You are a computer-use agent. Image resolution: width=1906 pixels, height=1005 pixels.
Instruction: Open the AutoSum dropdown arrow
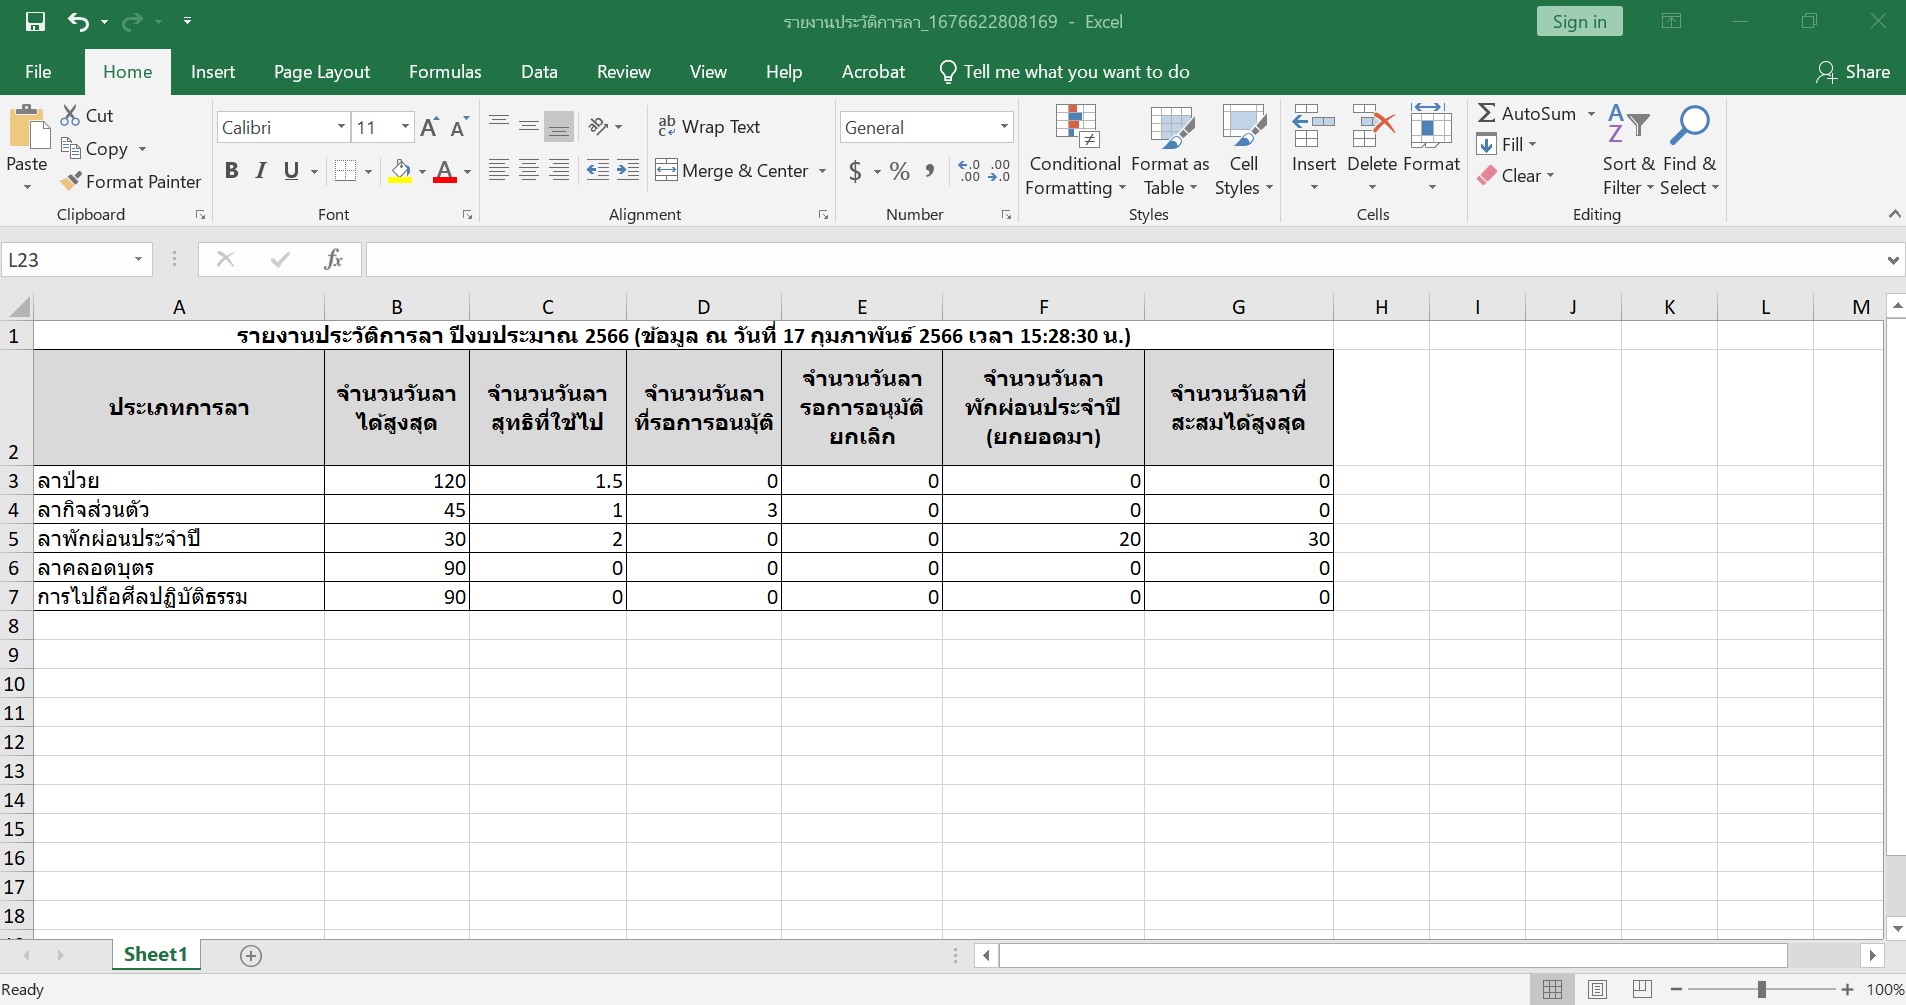pos(1591,114)
